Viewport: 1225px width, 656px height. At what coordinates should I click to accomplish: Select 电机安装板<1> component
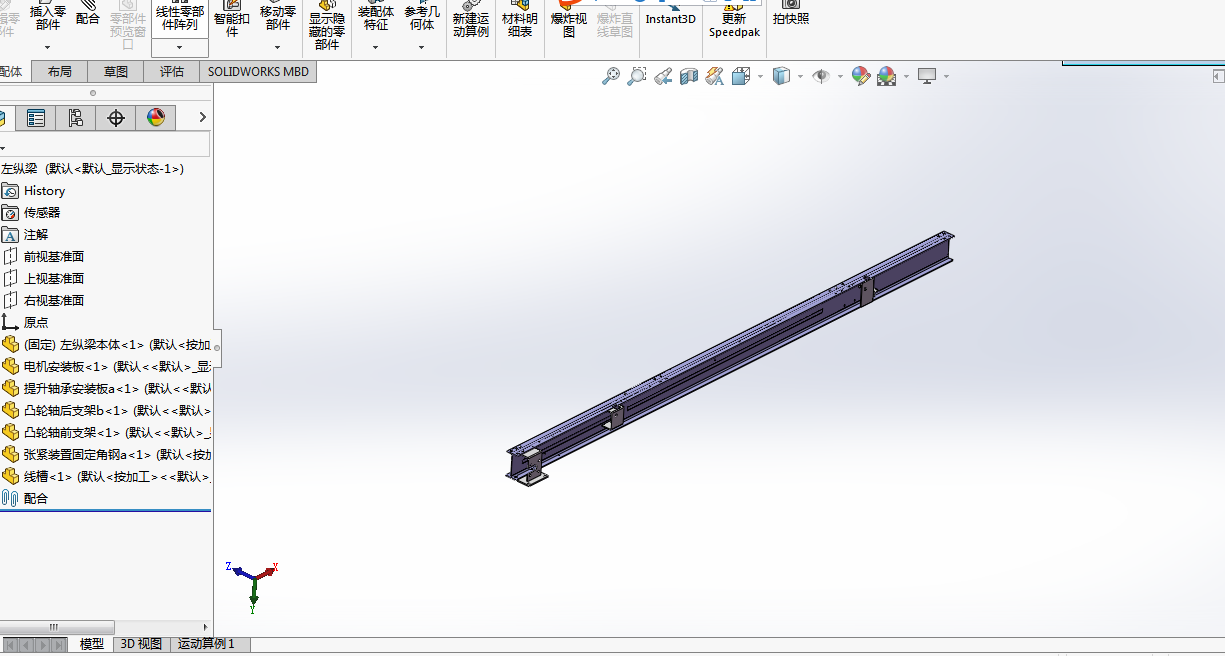(105, 367)
